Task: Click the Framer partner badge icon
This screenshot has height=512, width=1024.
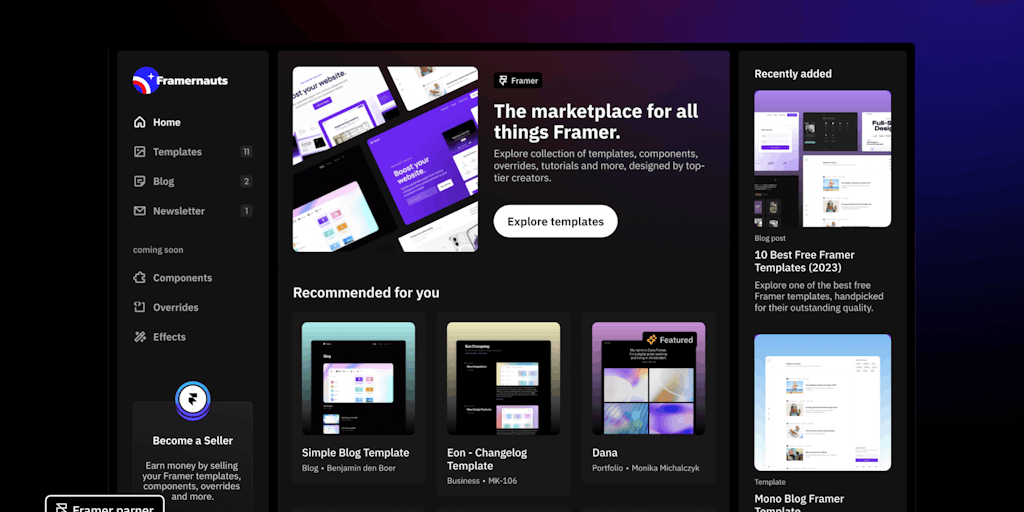Action: 62,508
